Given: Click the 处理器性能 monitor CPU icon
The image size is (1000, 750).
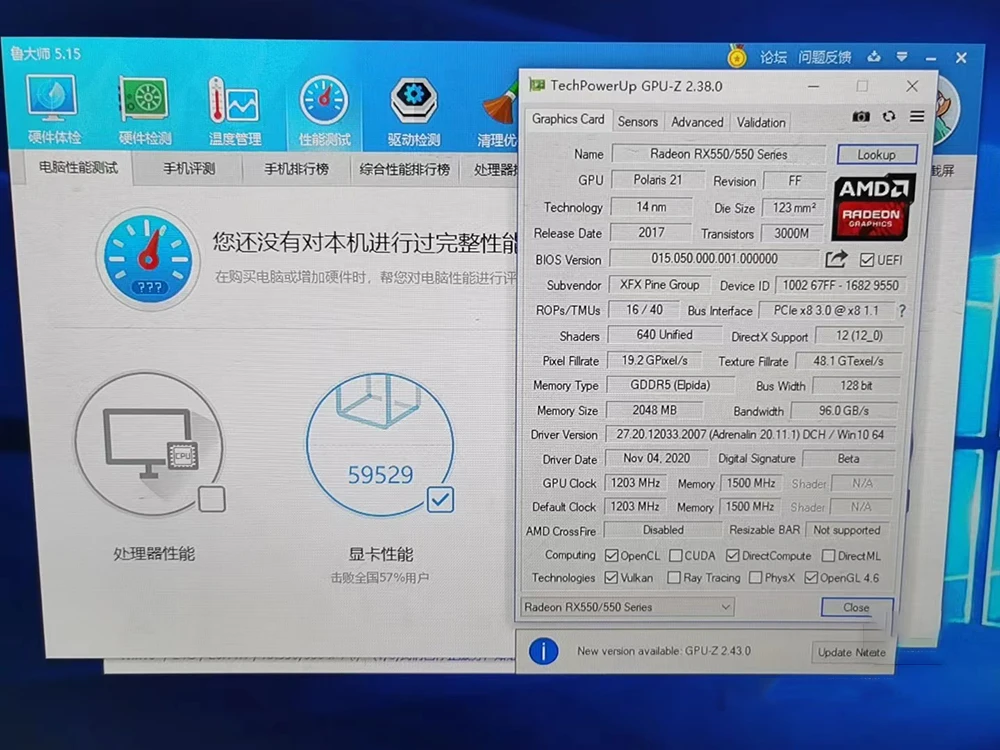Looking at the screenshot, I should point(148,444).
